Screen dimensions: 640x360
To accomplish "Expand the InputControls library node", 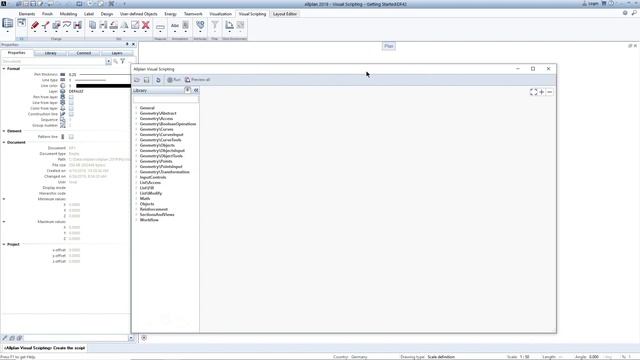I will pos(136,177).
